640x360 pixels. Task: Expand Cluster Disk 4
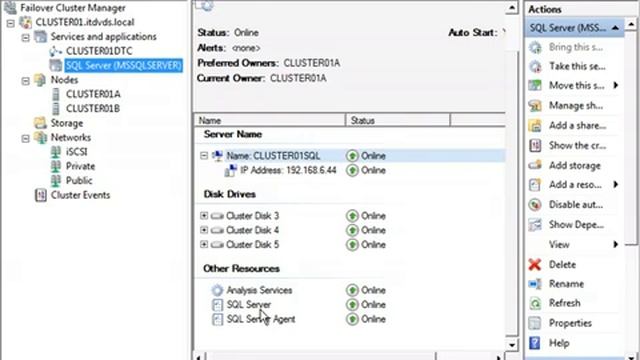(x=204, y=230)
